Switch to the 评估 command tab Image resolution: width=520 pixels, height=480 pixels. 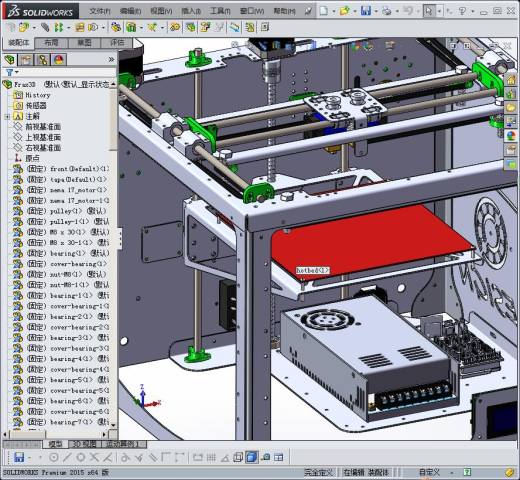(x=117, y=43)
